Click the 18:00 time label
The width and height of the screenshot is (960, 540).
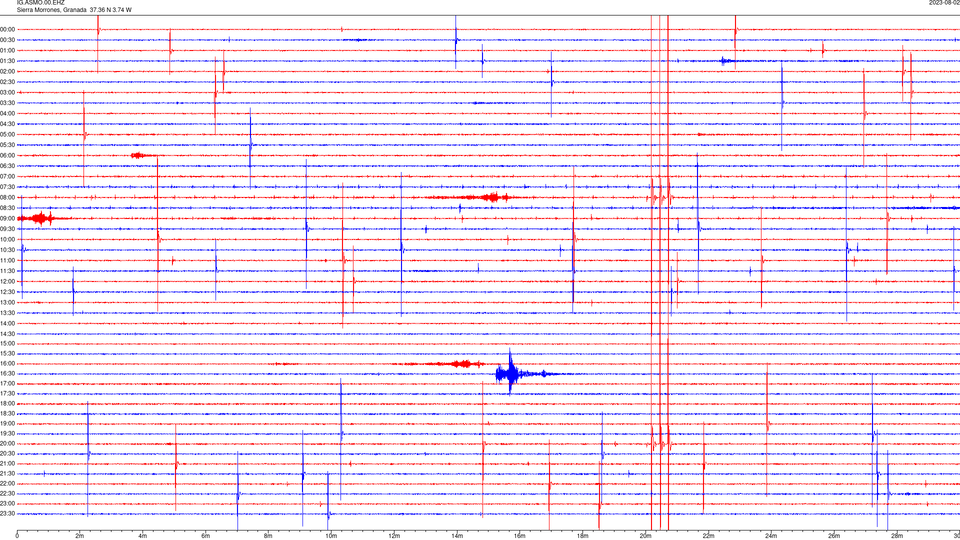click(x=7, y=403)
